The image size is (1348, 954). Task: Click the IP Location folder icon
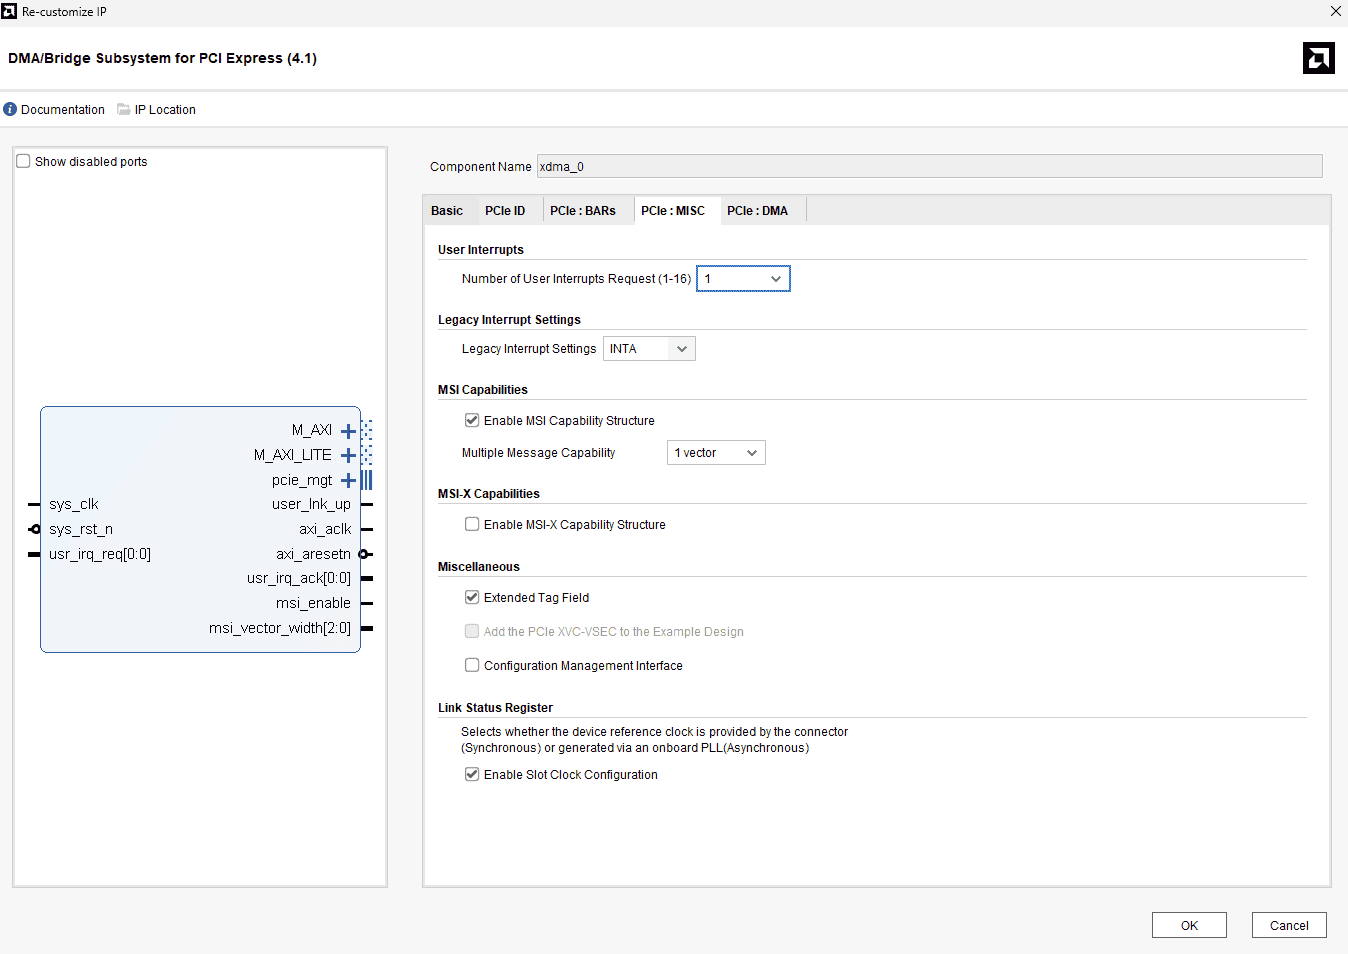(124, 110)
